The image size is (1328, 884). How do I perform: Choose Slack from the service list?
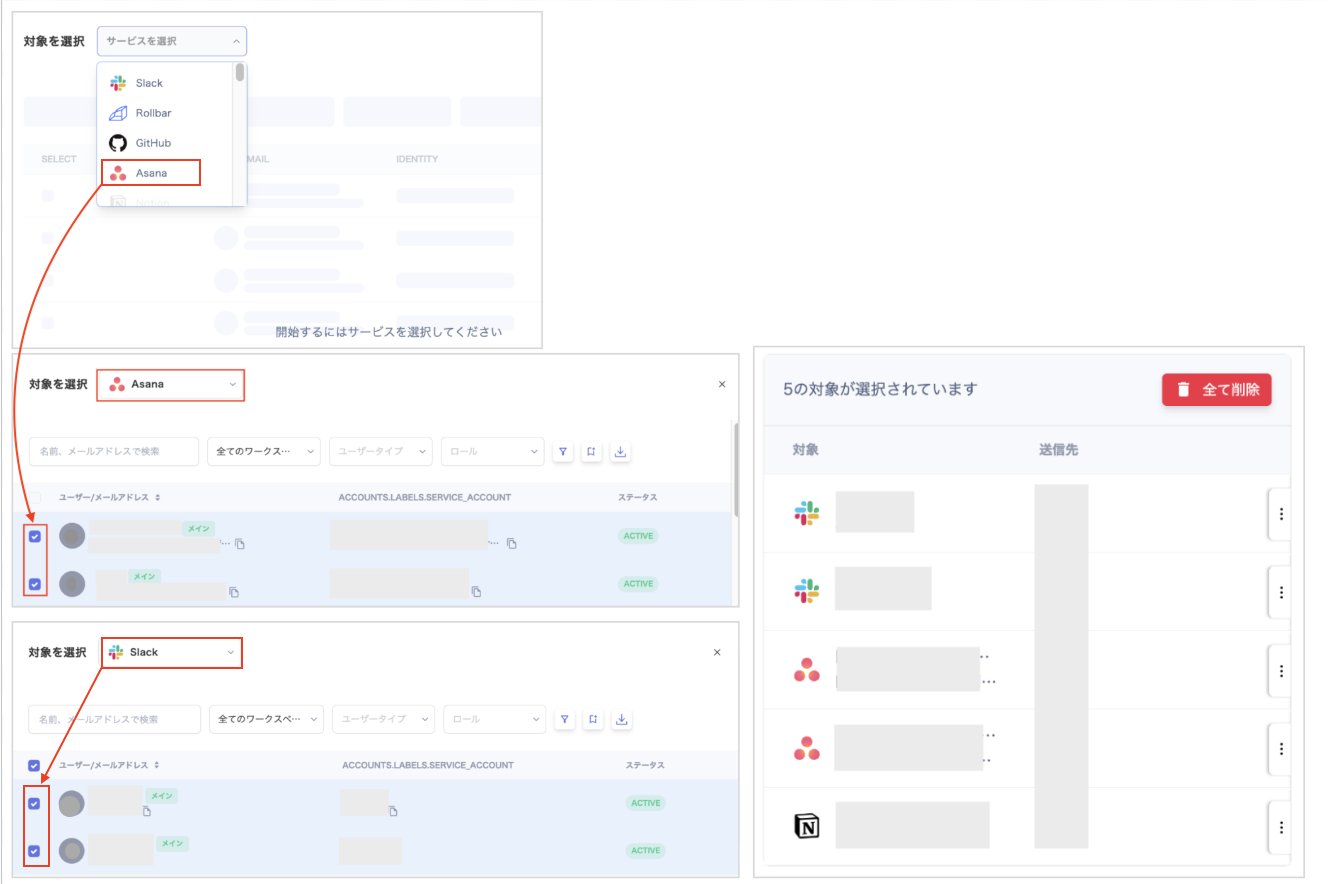[165, 83]
